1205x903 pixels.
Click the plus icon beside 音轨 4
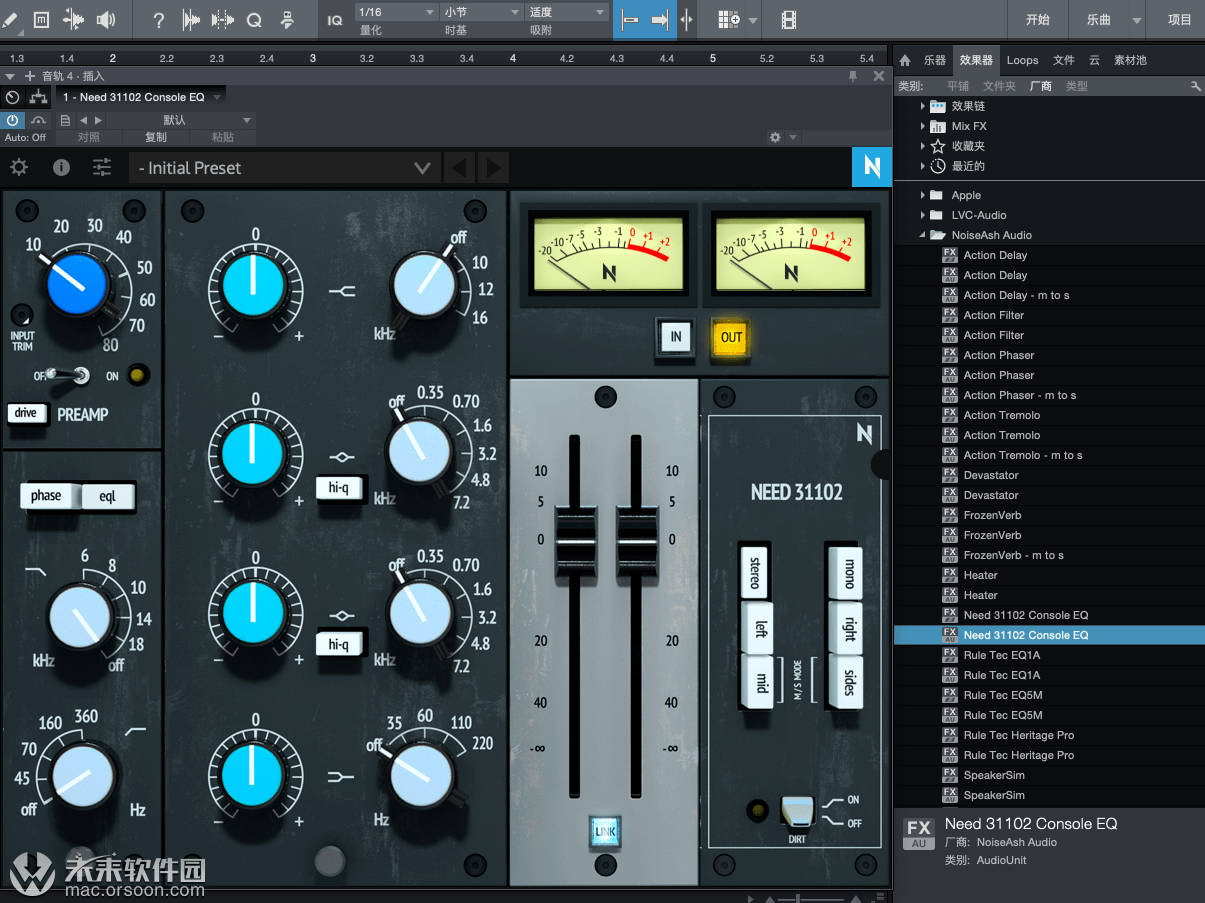pos(29,76)
